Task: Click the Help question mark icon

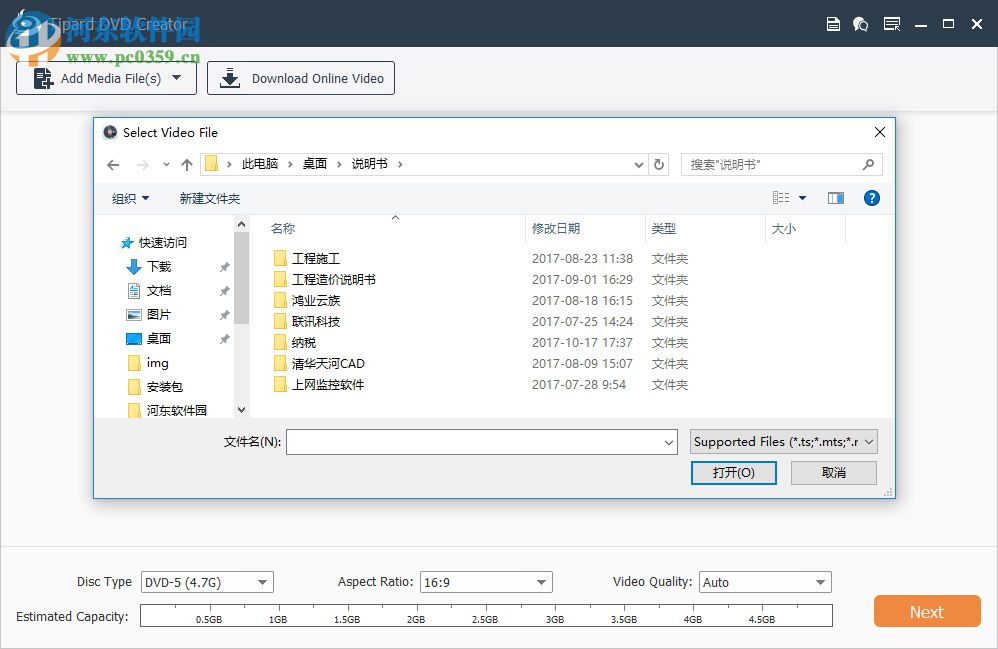Action: coord(871,198)
